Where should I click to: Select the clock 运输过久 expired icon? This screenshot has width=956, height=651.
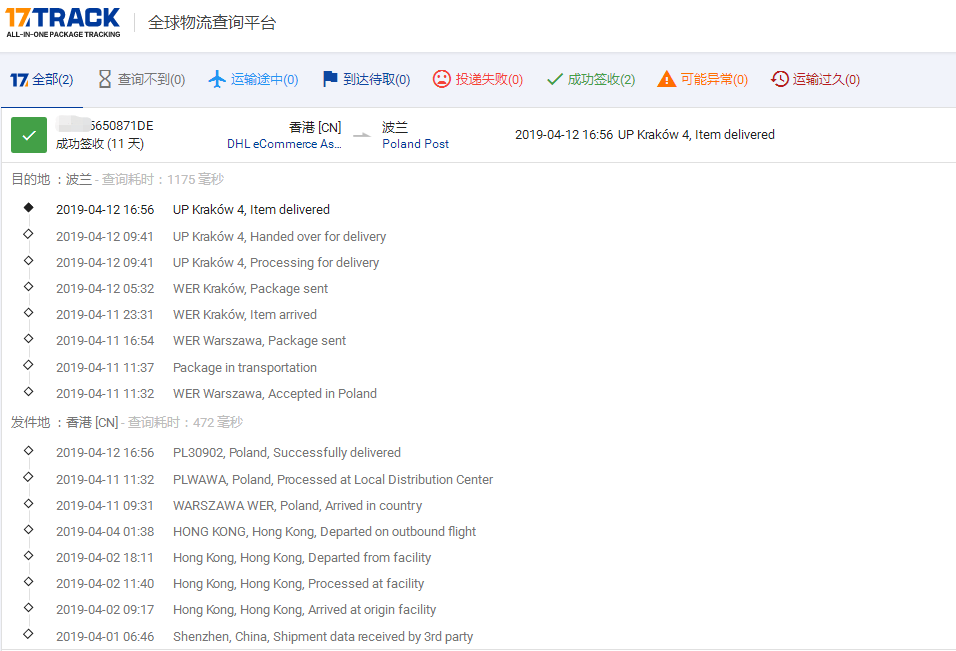tap(779, 78)
